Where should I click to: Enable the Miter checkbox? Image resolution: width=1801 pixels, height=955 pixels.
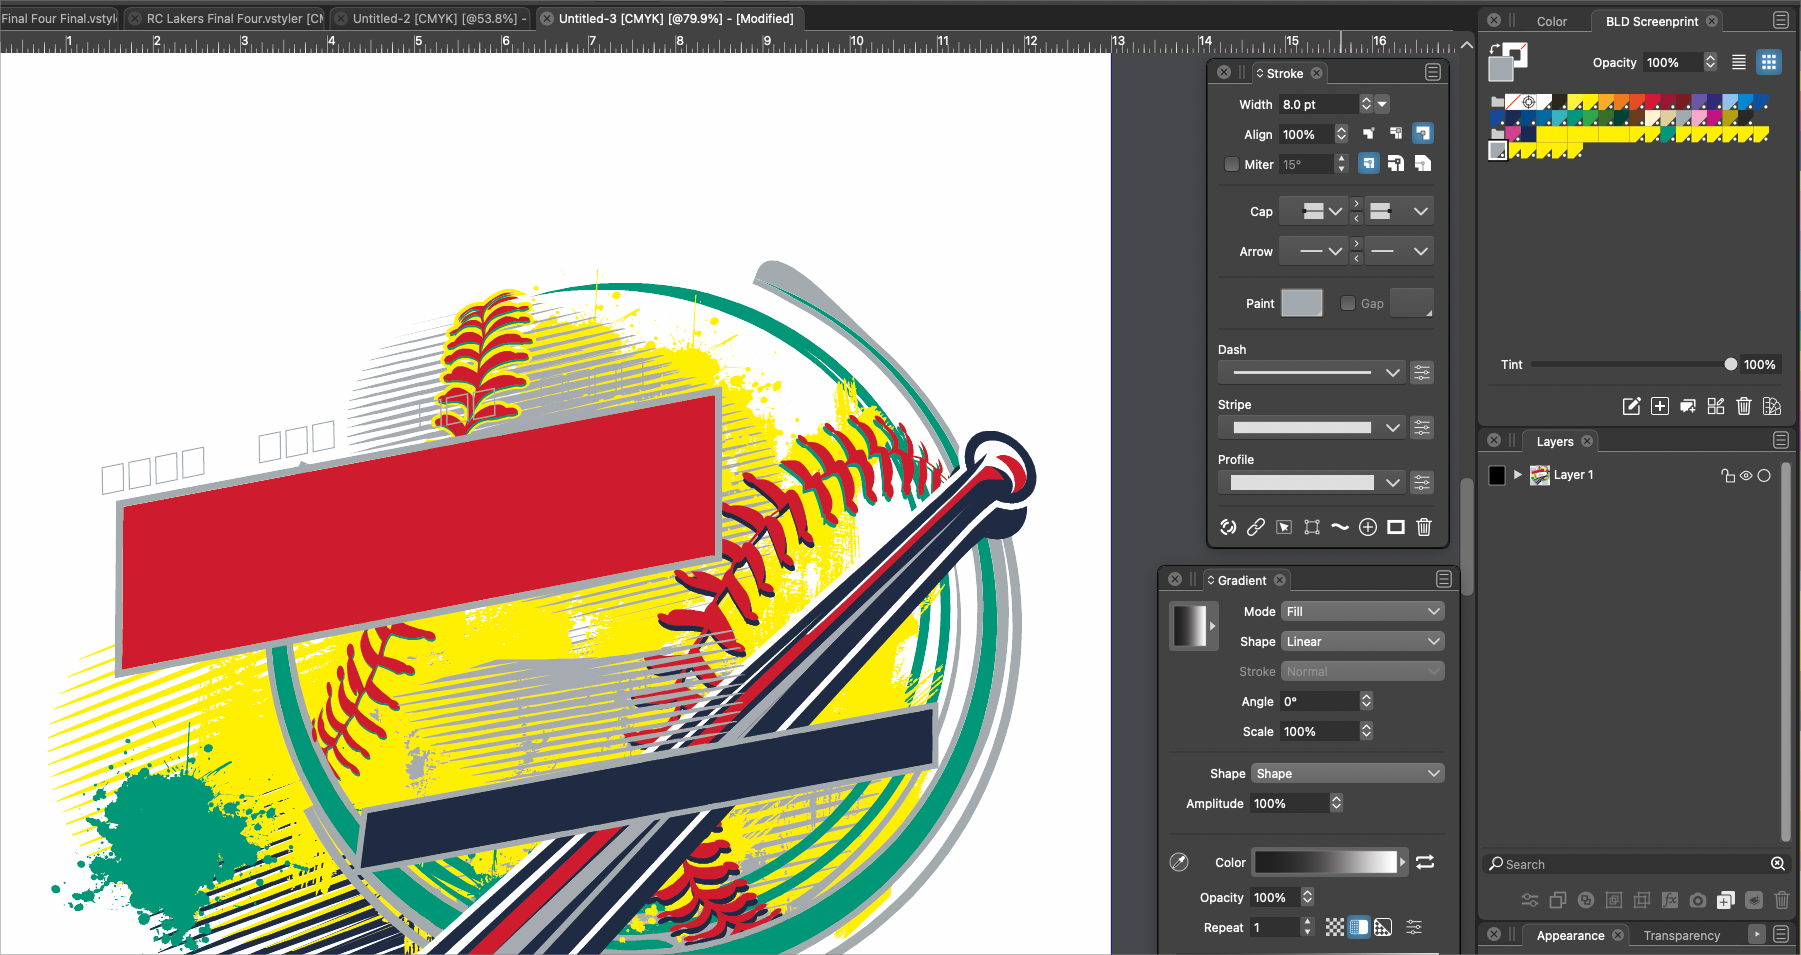pos(1232,165)
